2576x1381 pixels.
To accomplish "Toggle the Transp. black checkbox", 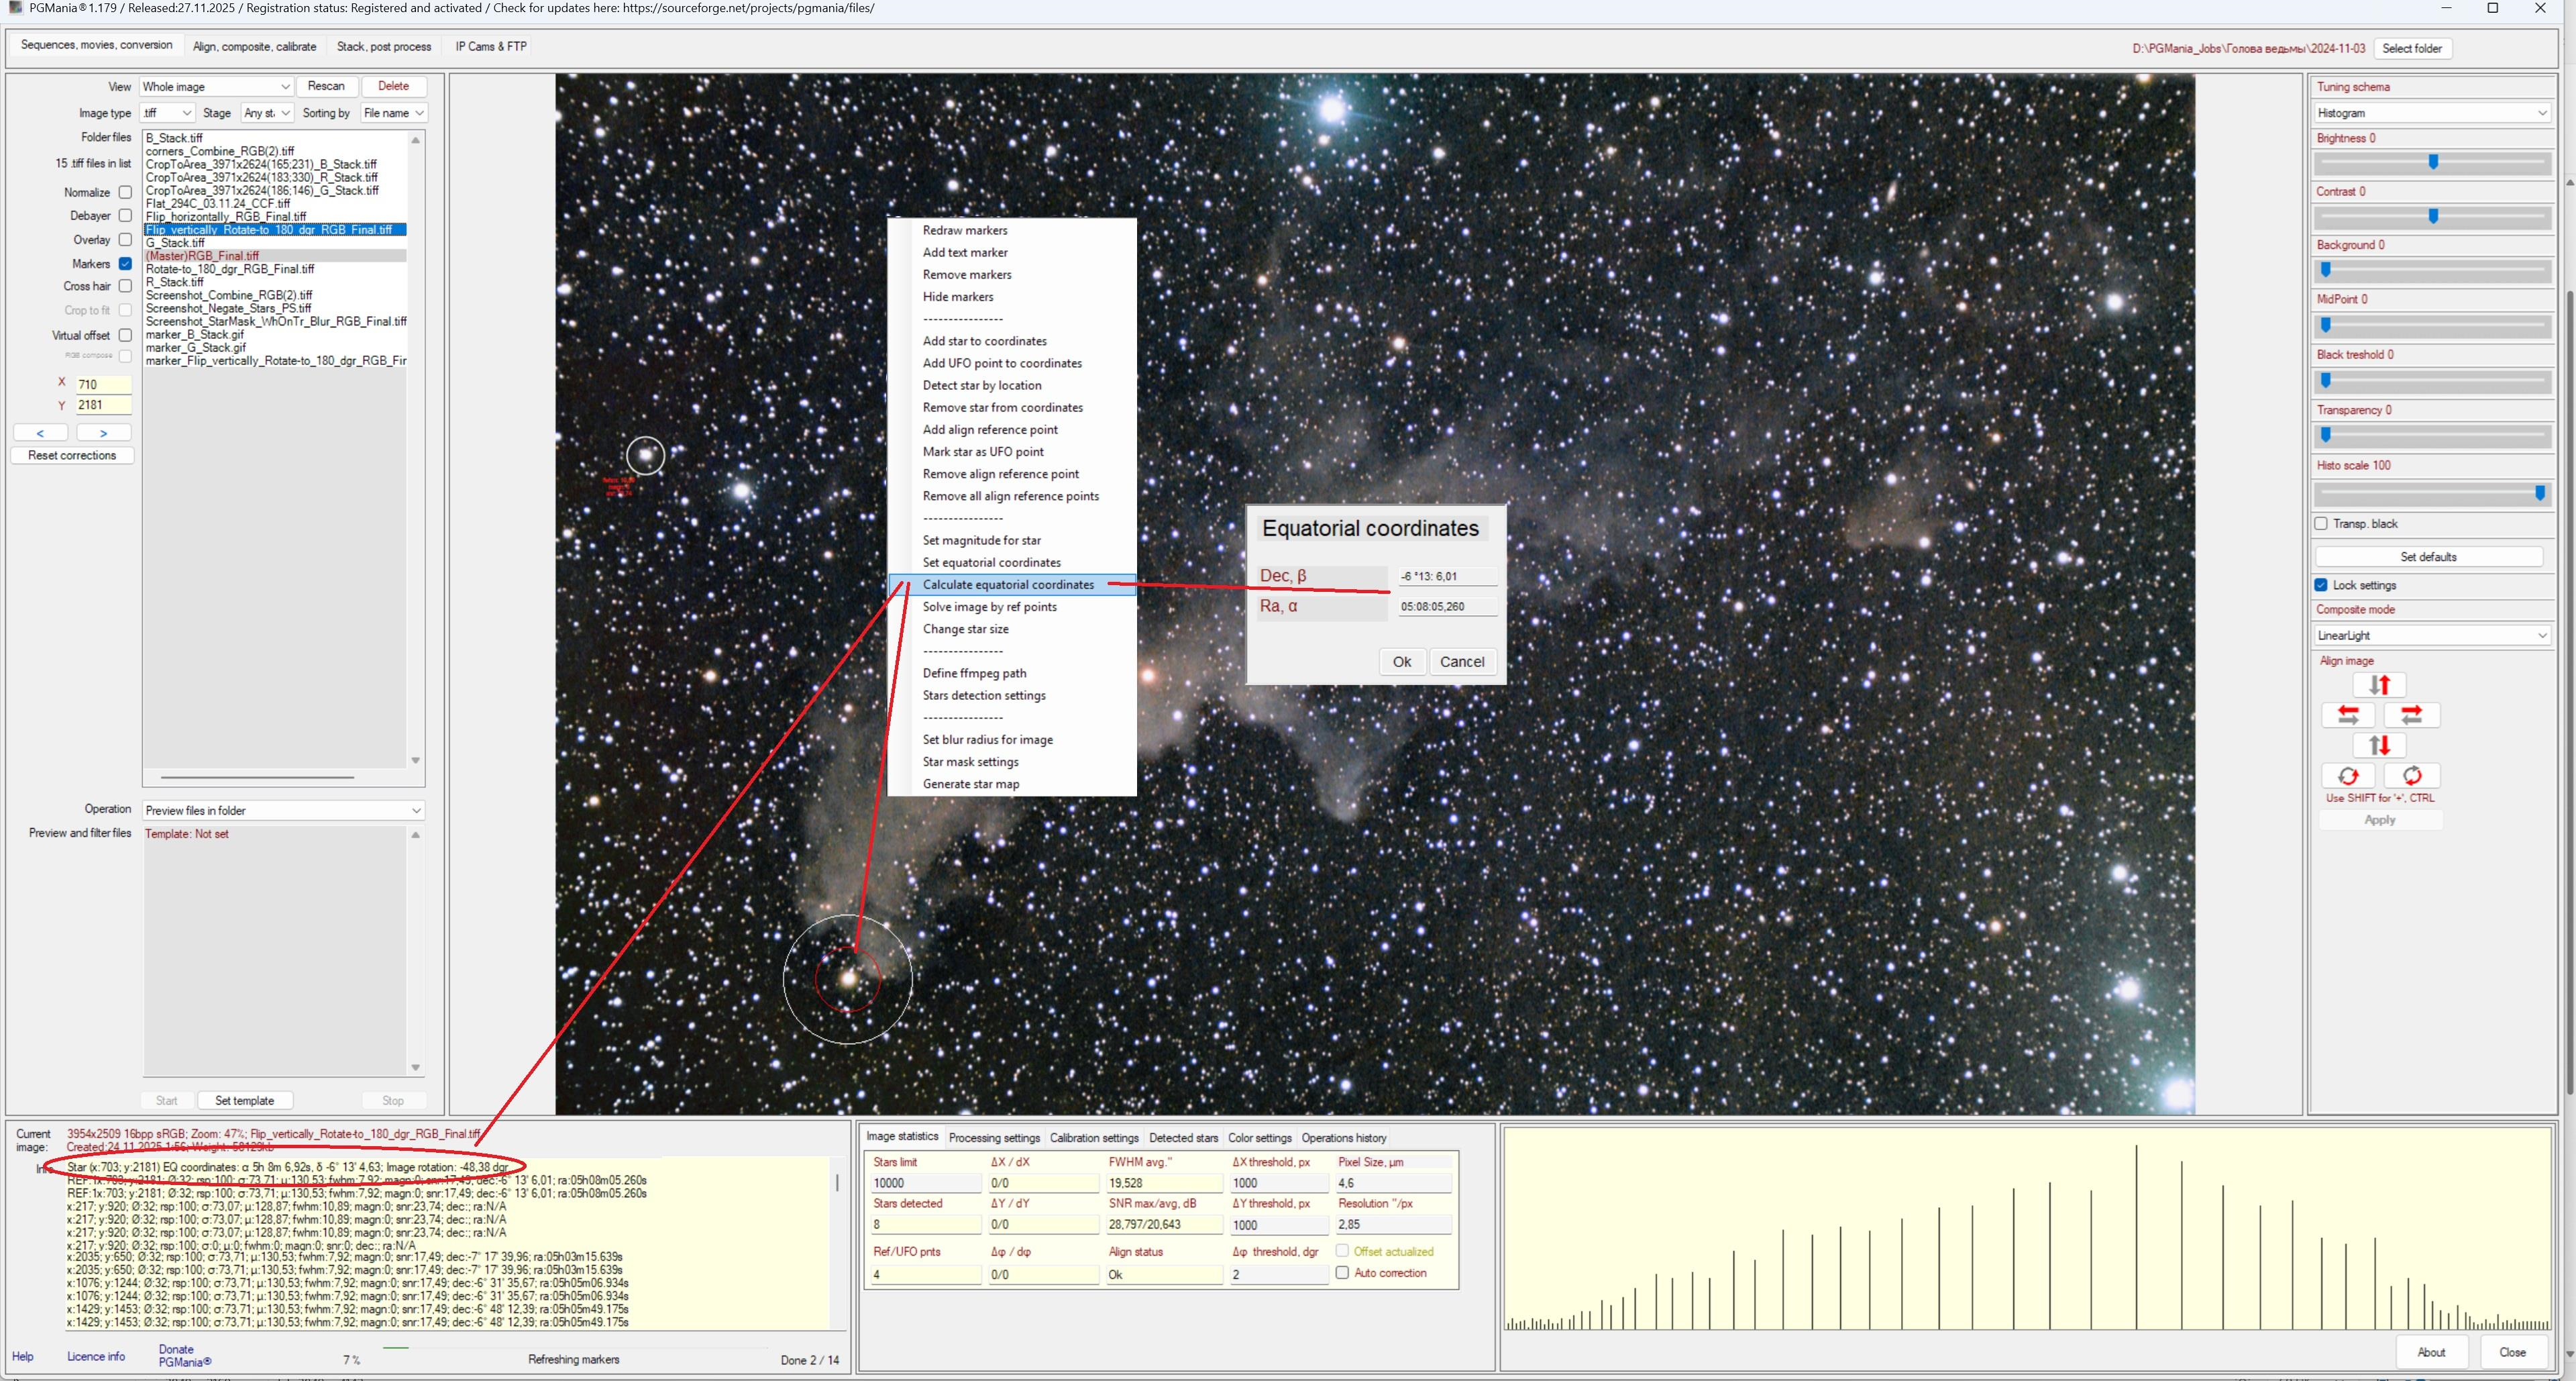I will [2321, 524].
